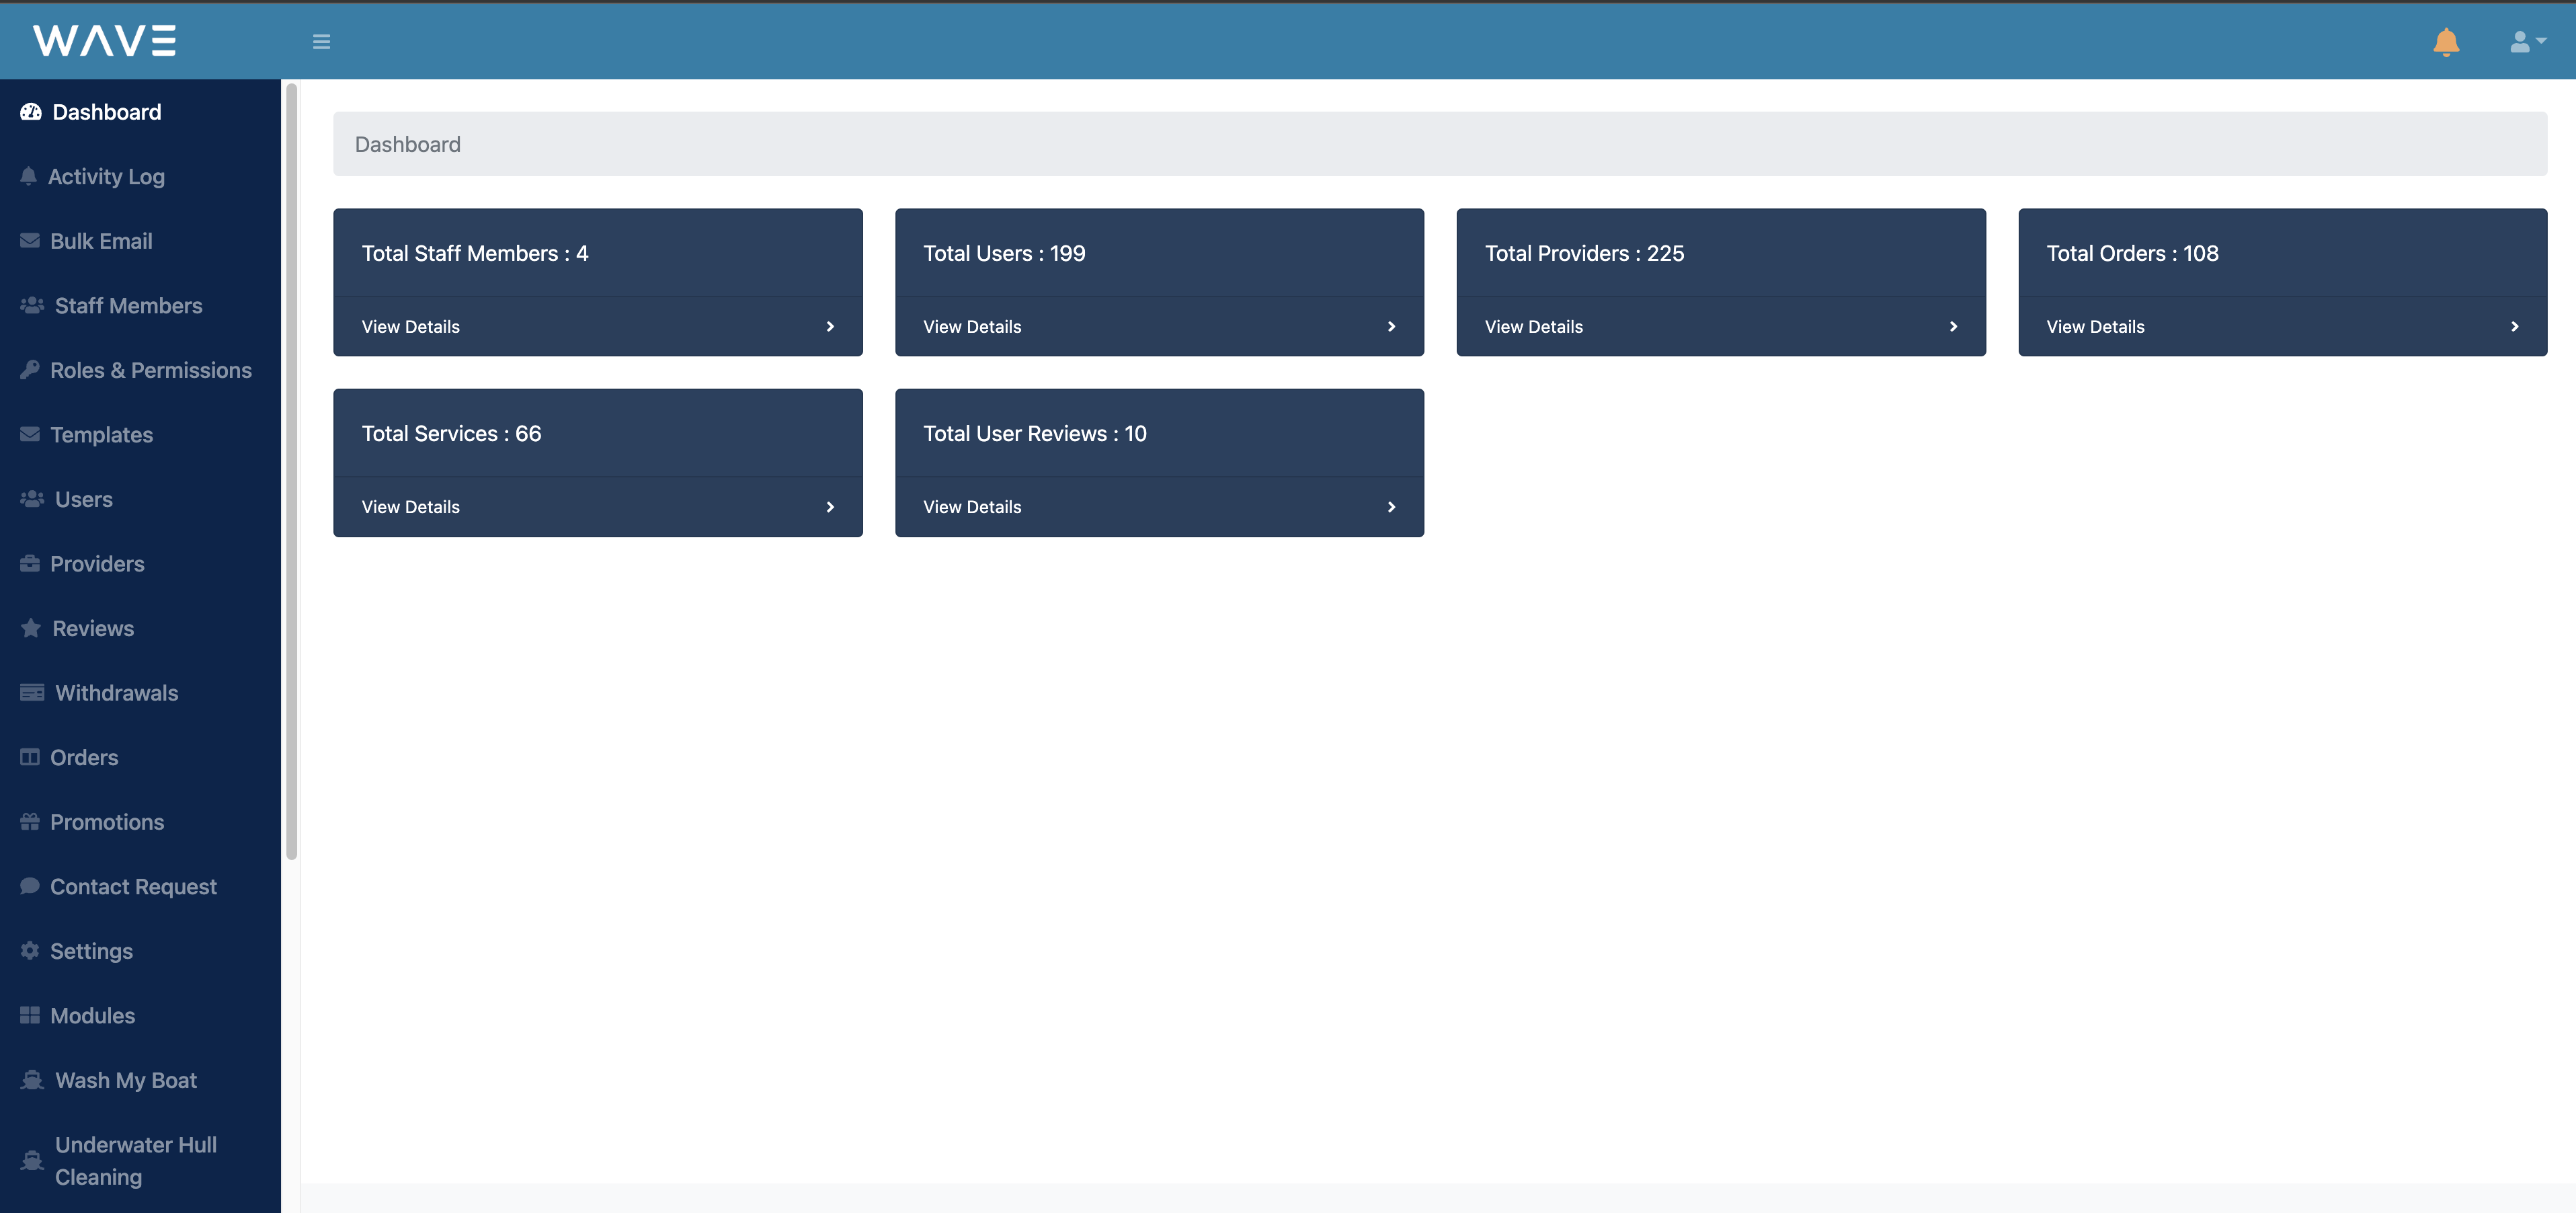Click the 'Total Users : 199' text
This screenshot has width=2576, height=1213.
(x=1004, y=253)
